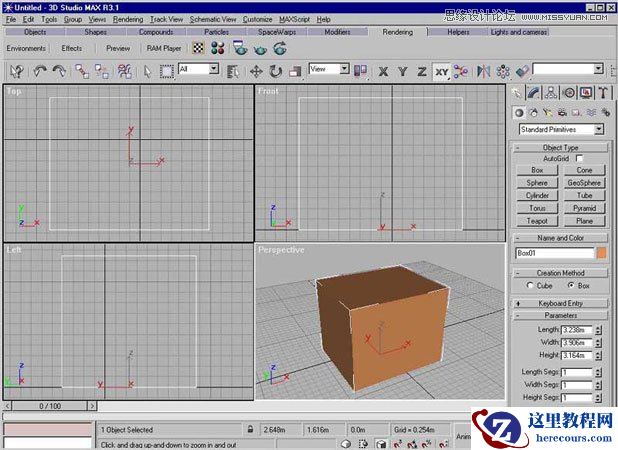The image size is (618, 450).
Task: Switch to the Utilities hammer tab
Action: (603, 93)
